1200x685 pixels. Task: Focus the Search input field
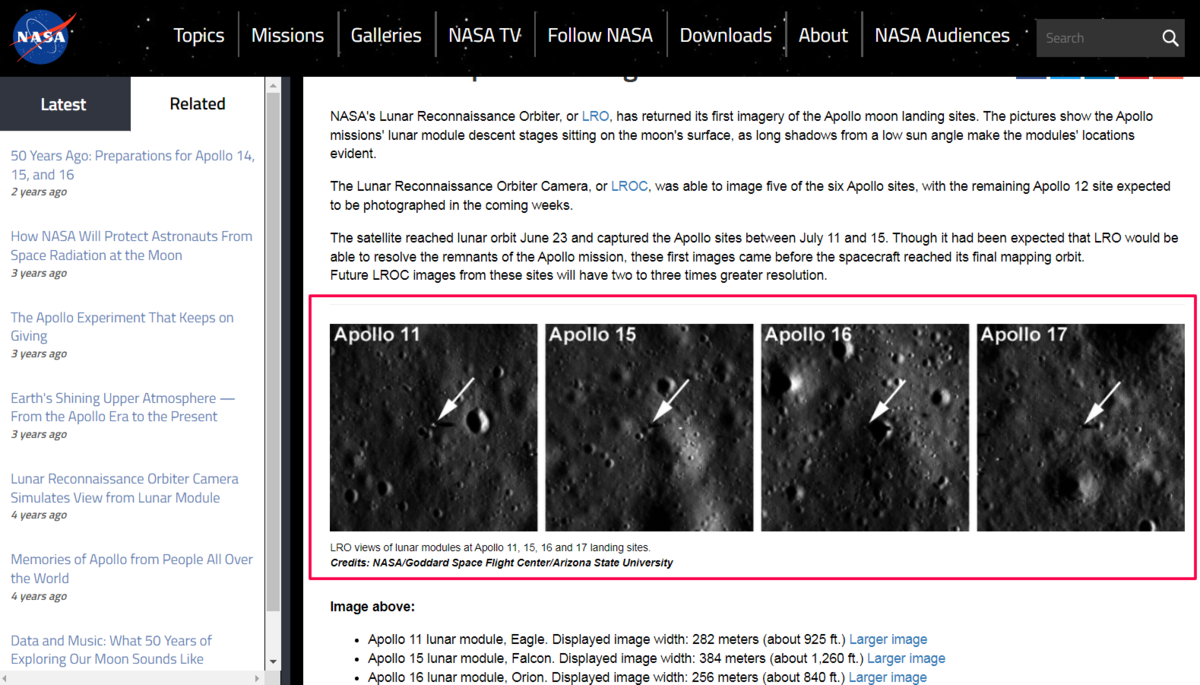1098,38
